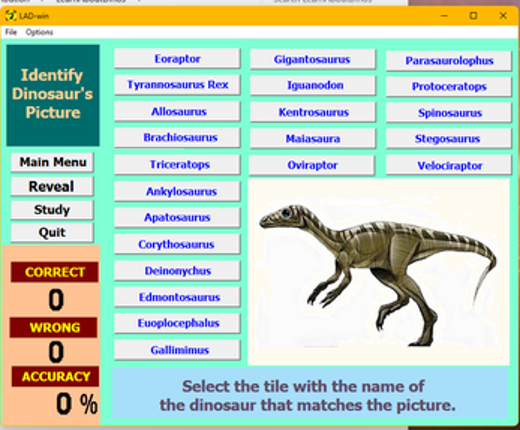Viewport: 520px width, 430px height.
Task: Pick the Apatosaurus tile
Action: coord(177,218)
